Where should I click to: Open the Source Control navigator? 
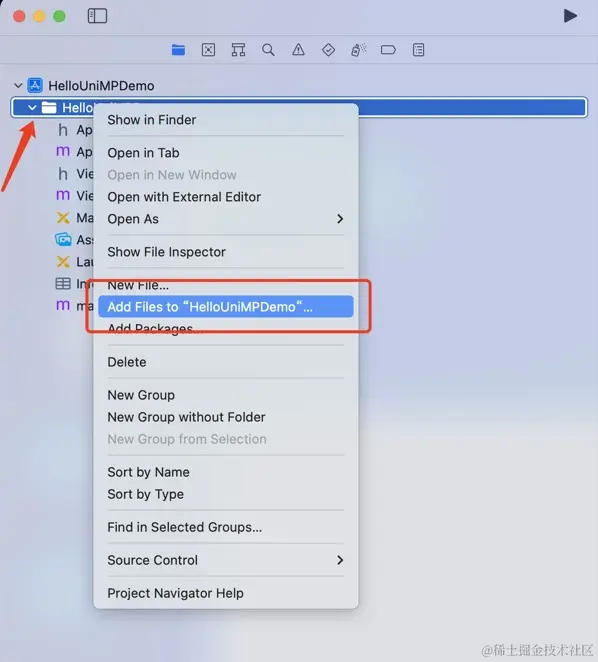tap(208, 50)
